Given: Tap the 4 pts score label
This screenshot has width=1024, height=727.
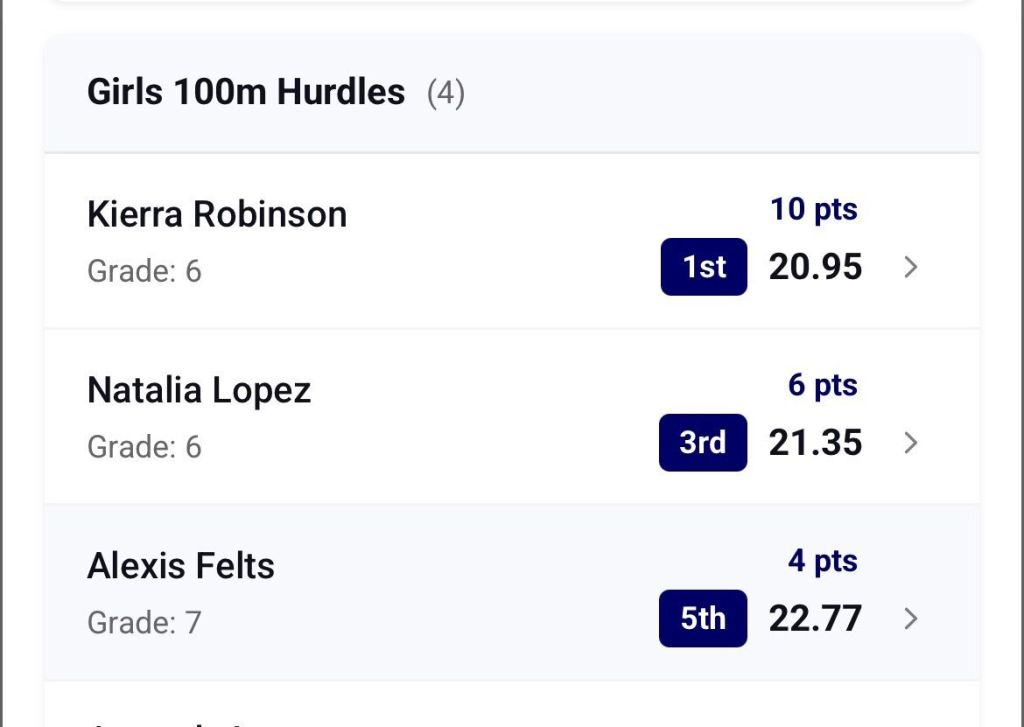Looking at the screenshot, I should coord(822,561).
